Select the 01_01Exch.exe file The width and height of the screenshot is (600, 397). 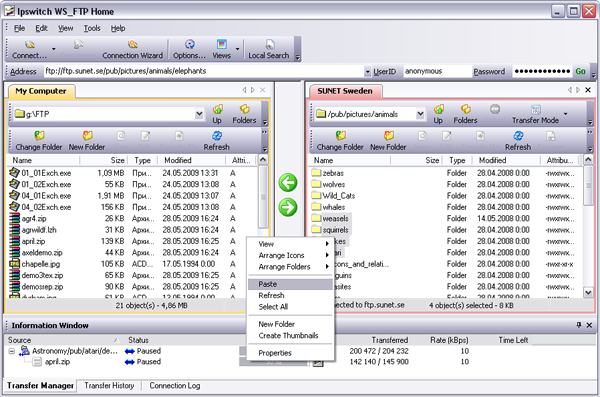[x=46, y=173]
